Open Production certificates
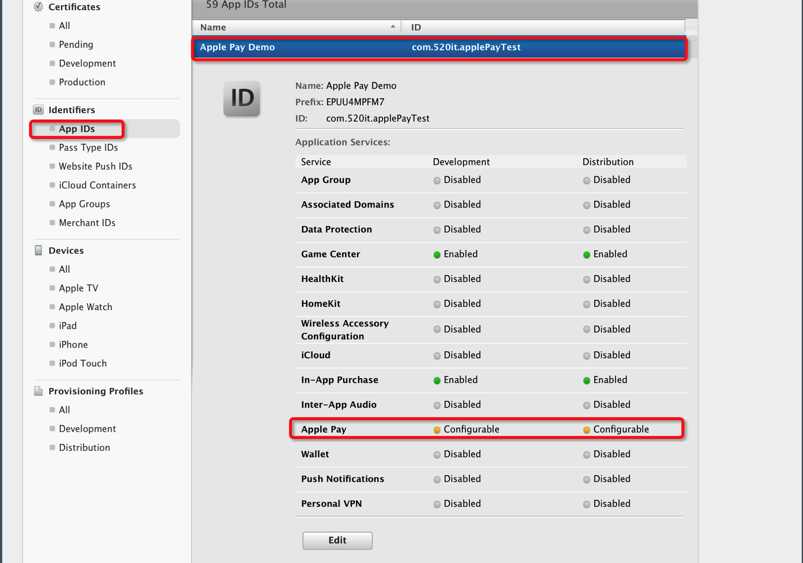This screenshot has width=803, height=563. pos(82,82)
